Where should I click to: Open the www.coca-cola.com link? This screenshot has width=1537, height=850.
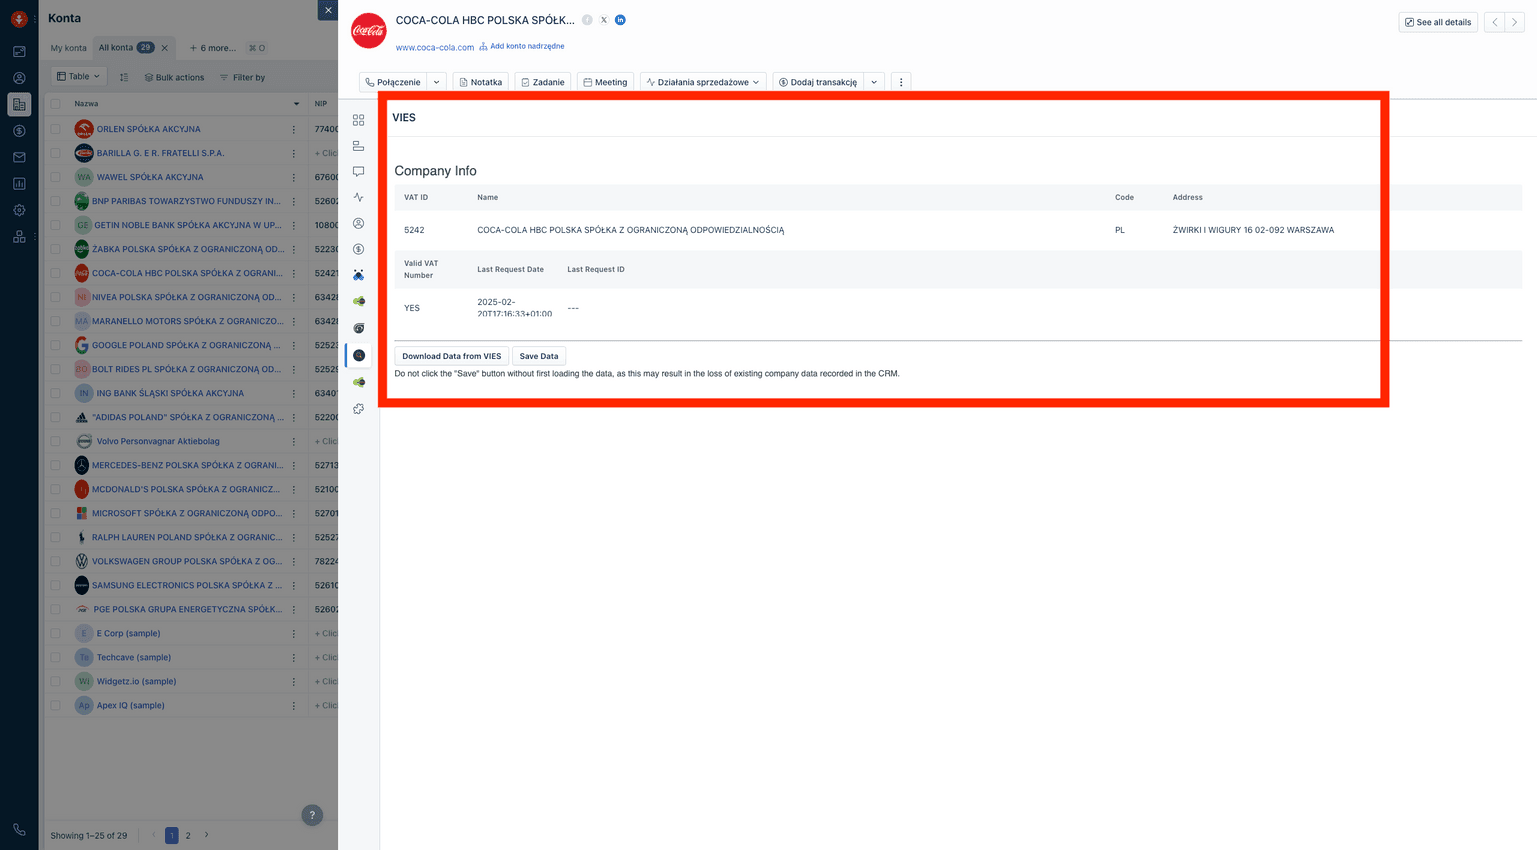435,47
